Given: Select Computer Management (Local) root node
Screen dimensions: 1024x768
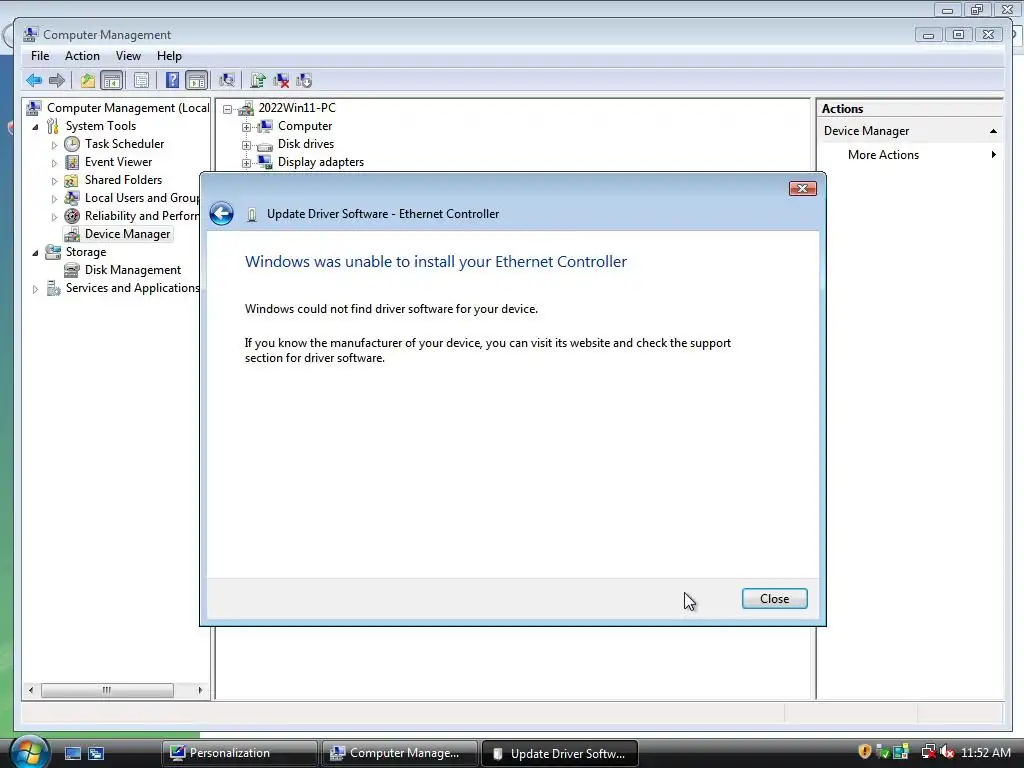Looking at the screenshot, I should [x=127, y=108].
